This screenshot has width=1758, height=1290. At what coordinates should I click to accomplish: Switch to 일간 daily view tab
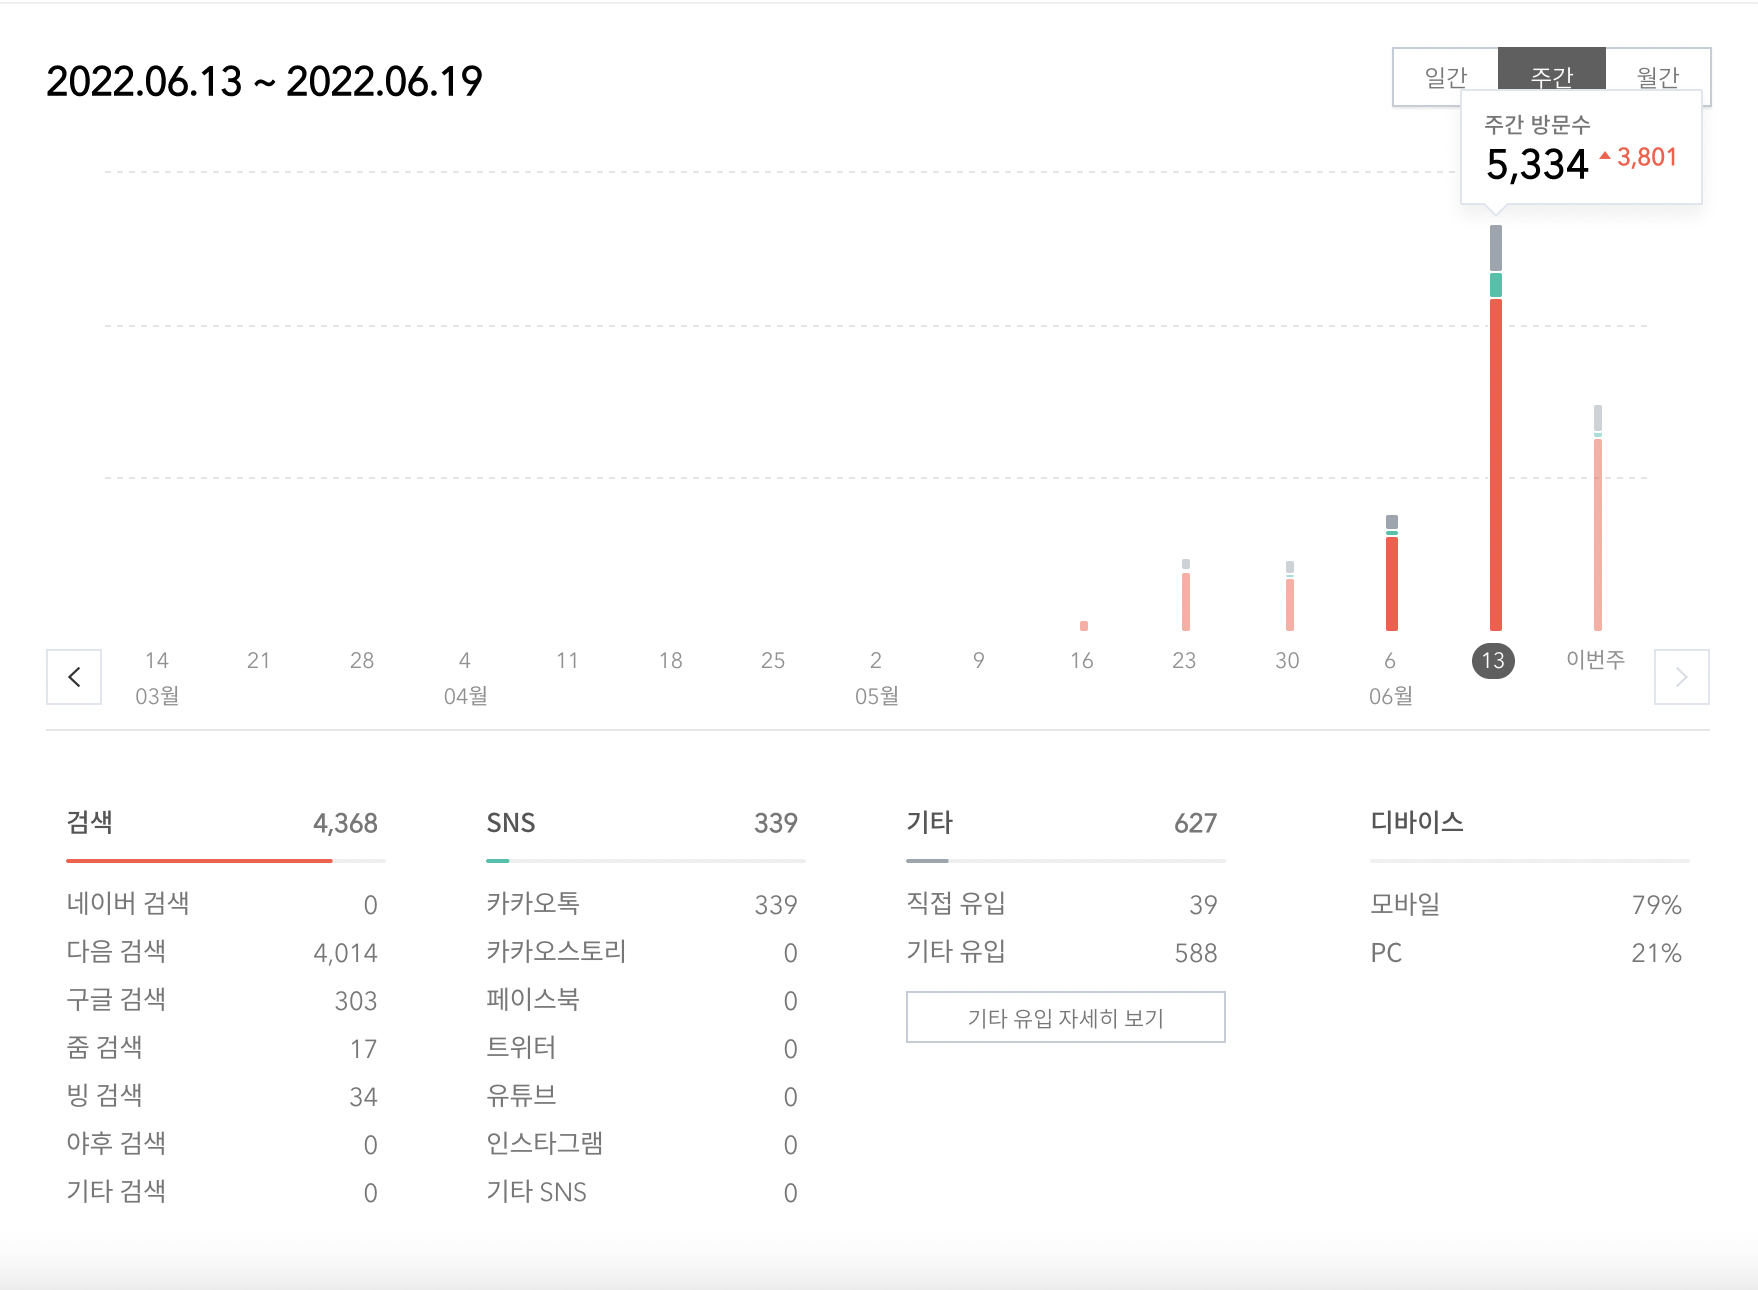[x=1445, y=76]
